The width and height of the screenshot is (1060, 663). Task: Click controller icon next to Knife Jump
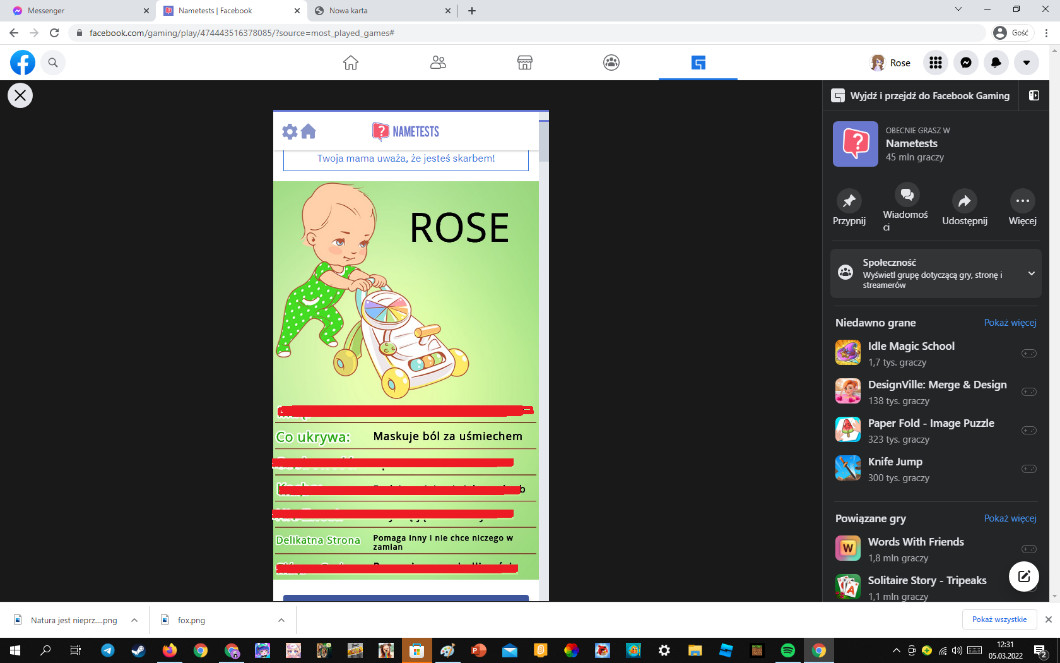pyautogui.click(x=1028, y=469)
